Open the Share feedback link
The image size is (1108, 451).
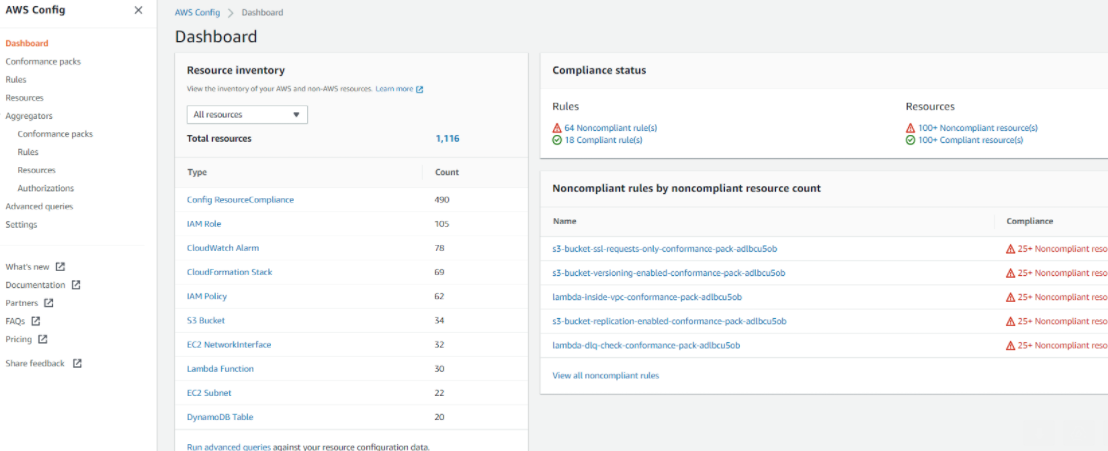point(35,363)
